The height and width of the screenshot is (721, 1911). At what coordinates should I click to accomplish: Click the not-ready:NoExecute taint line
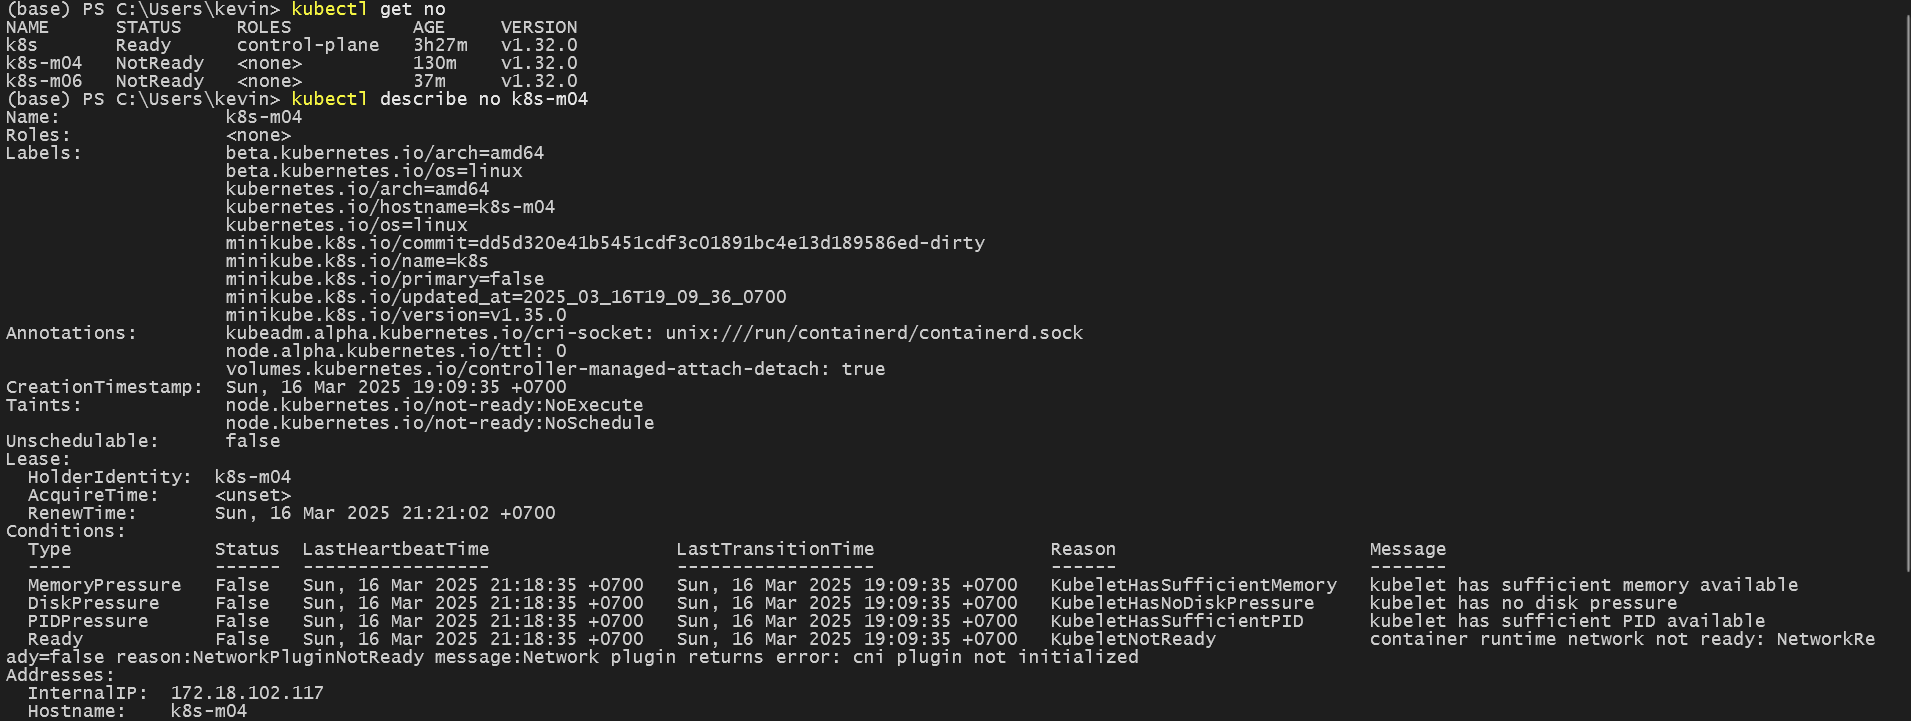pos(434,405)
